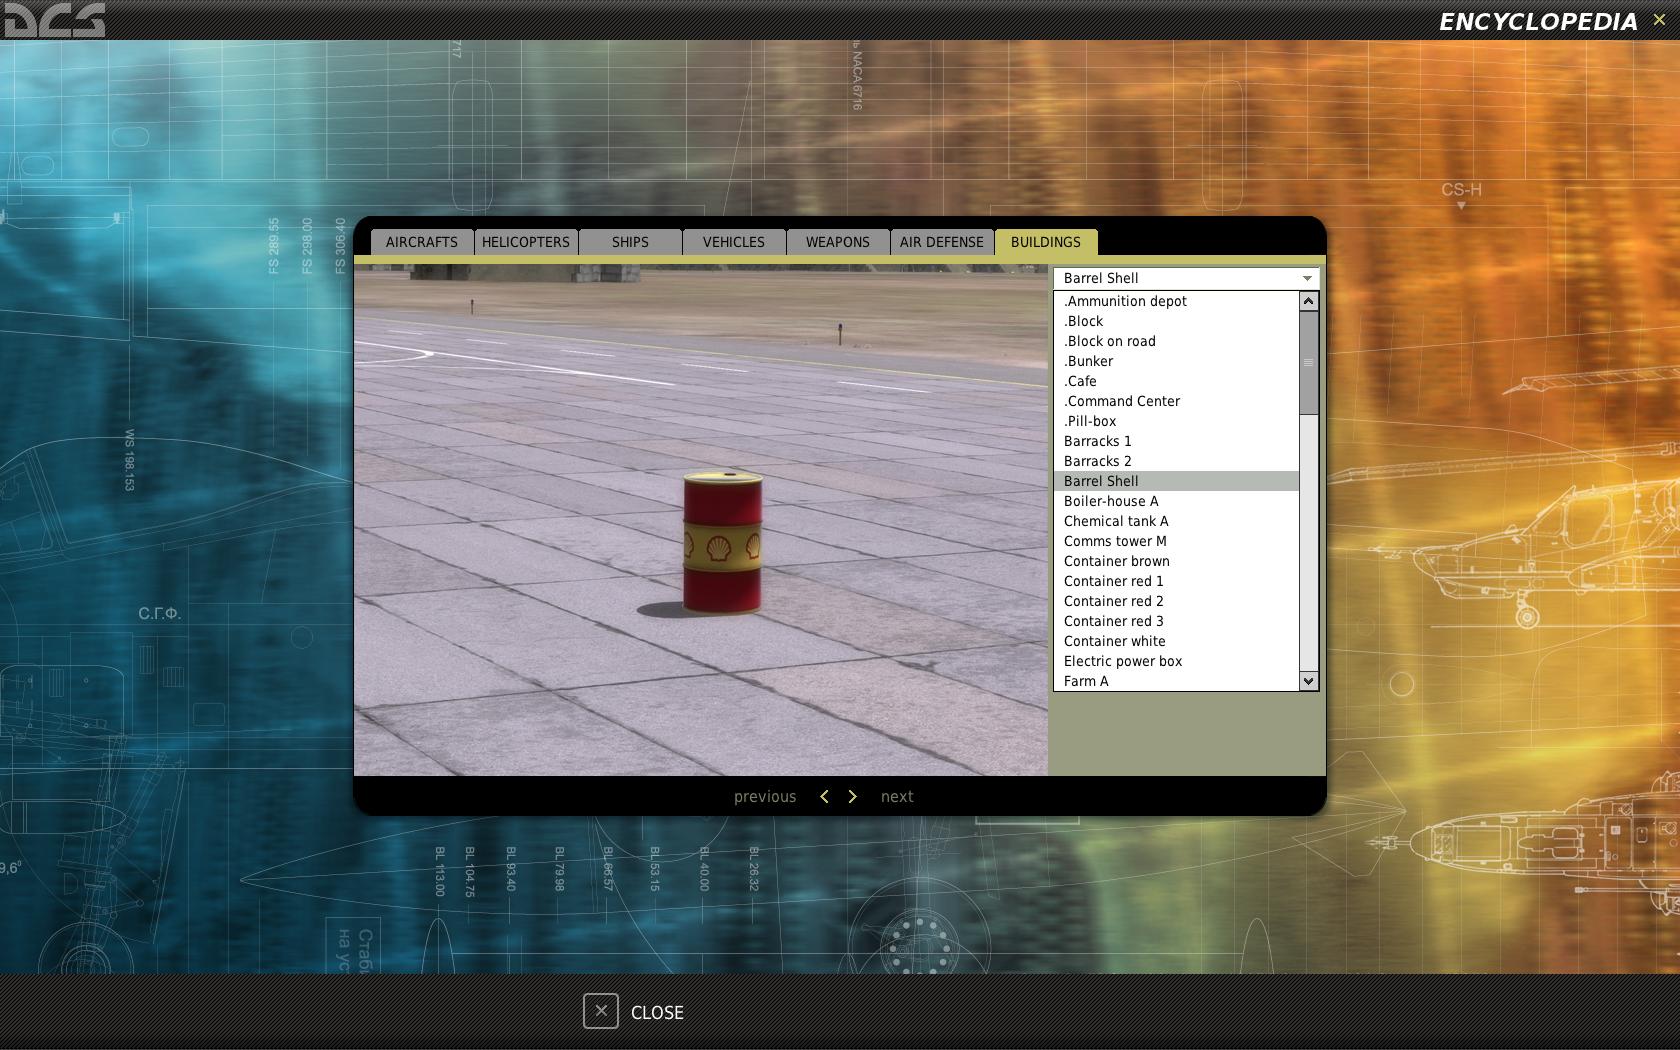Select the WEAPONS tab
This screenshot has height=1050, width=1680.
click(x=838, y=242)
